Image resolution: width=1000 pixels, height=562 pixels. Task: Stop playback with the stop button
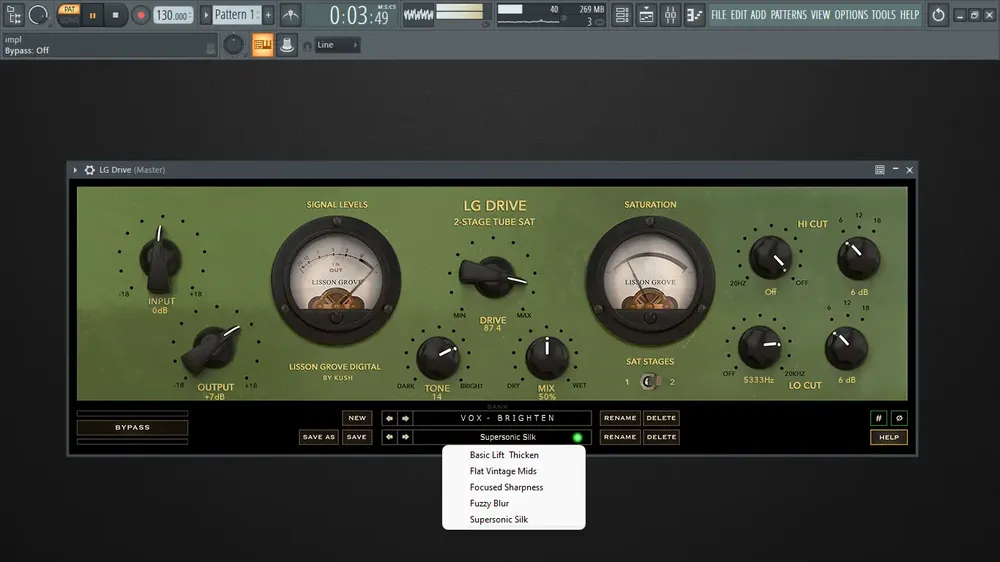click(x=115, y=15)
